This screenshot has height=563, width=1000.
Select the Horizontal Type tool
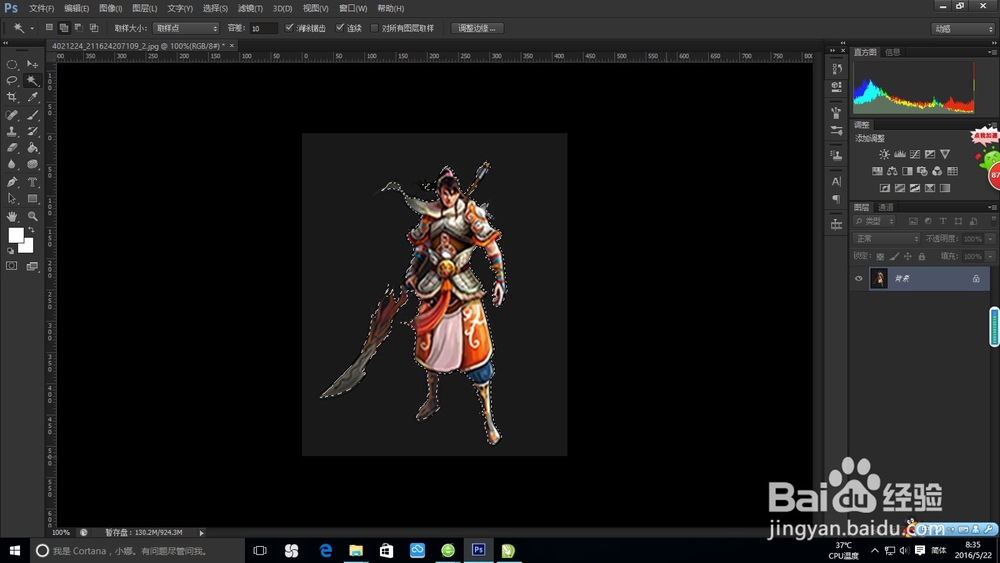point(32,182)
